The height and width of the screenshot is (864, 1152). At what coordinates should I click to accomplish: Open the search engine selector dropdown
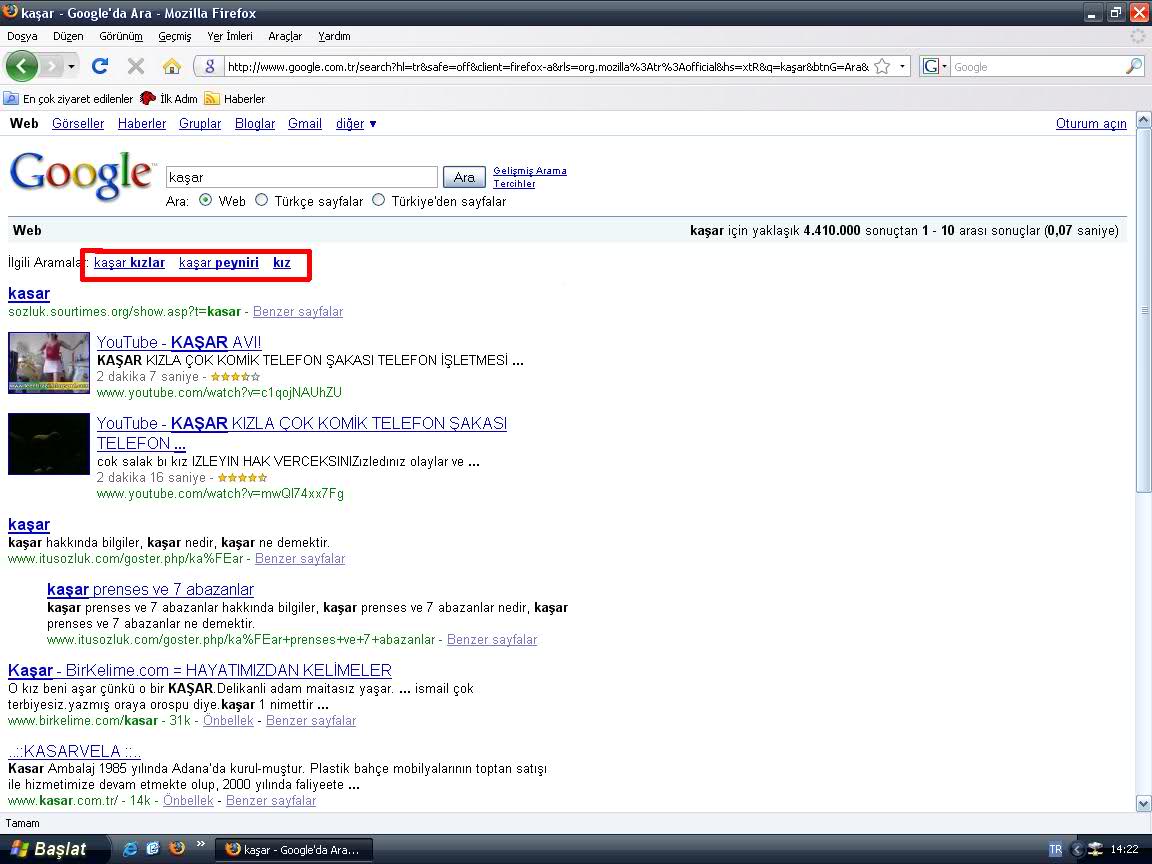935,67
